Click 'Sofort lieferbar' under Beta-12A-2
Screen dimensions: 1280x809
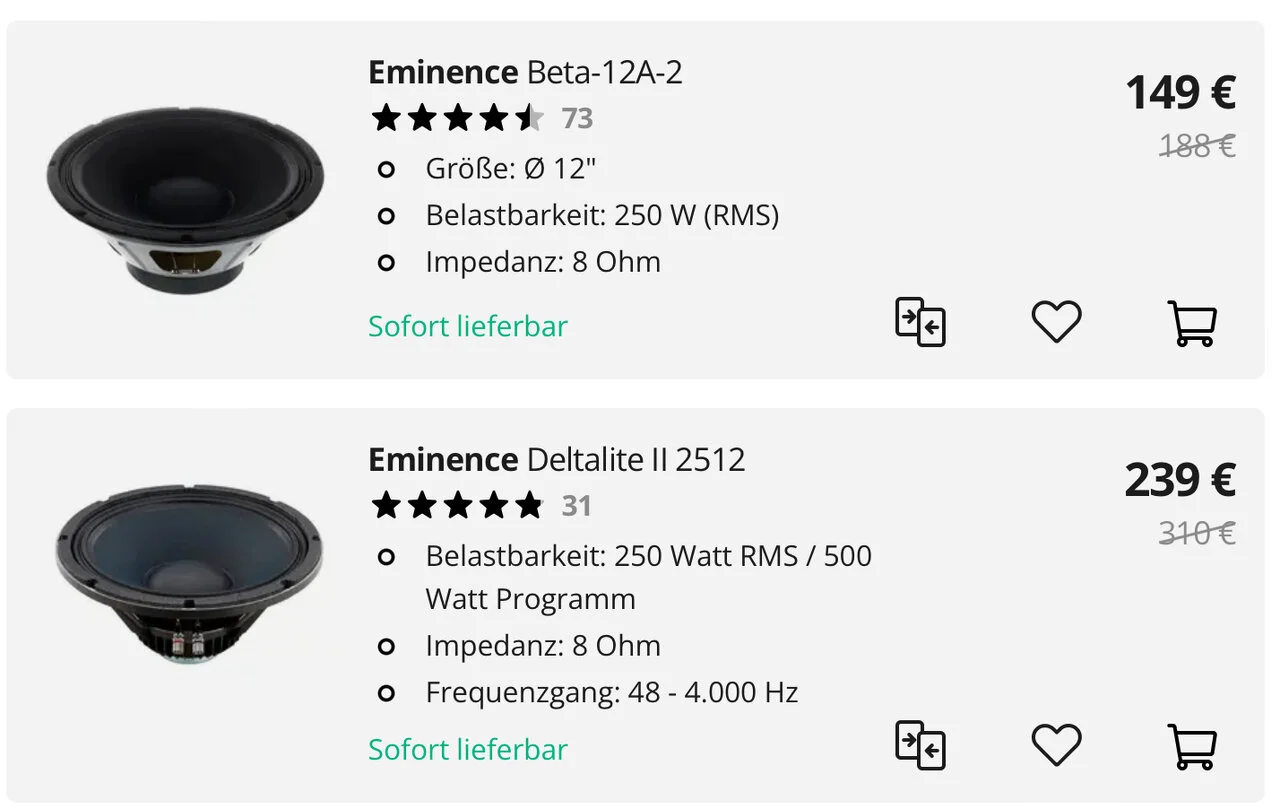point(467,327)
